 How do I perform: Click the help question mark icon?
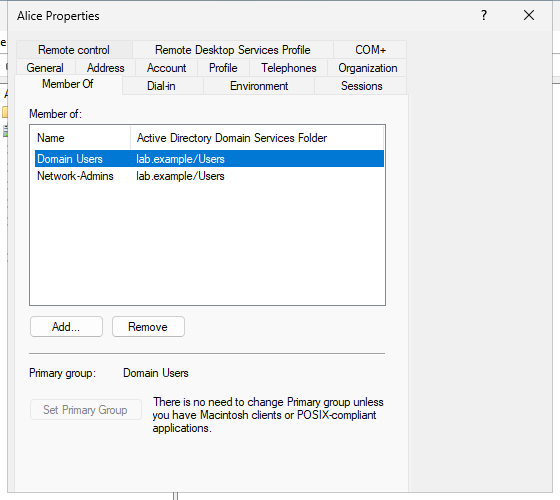[484, 15]
